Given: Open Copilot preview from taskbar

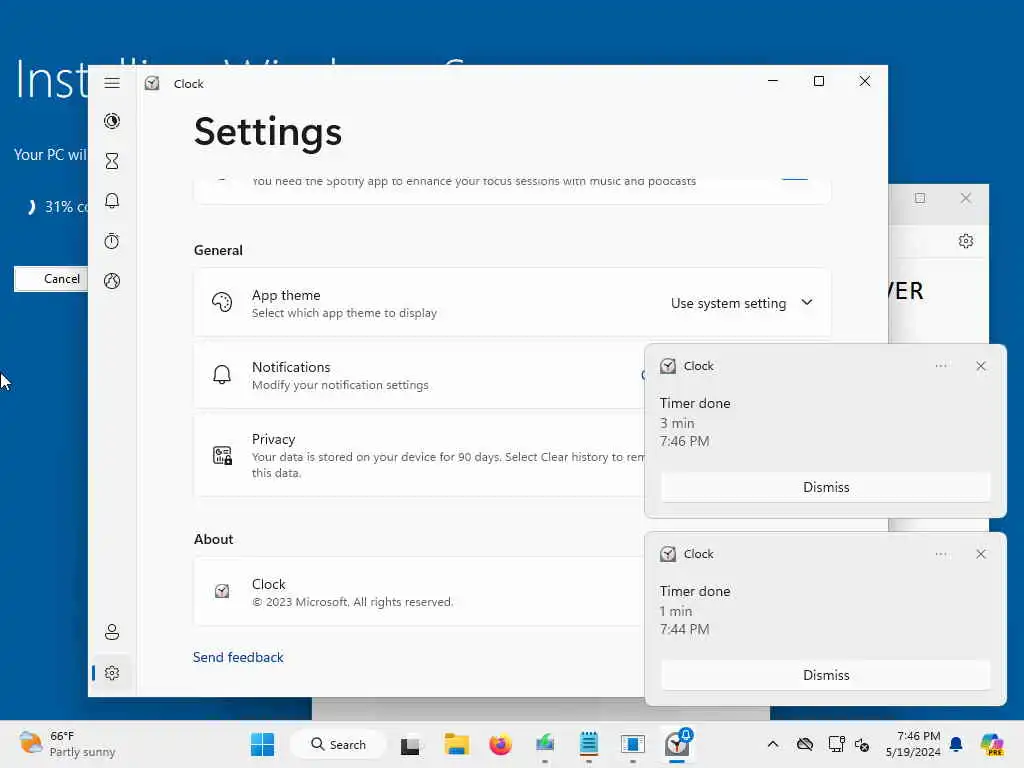Looking at the screenshot, I should (992, 744).
